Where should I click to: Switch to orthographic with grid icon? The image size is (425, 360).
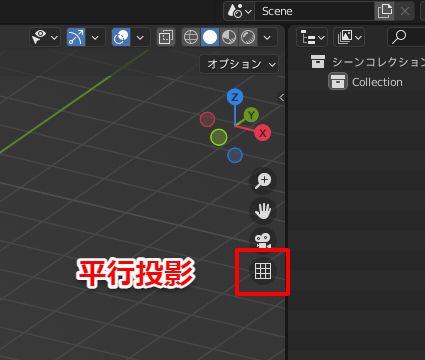263,271
